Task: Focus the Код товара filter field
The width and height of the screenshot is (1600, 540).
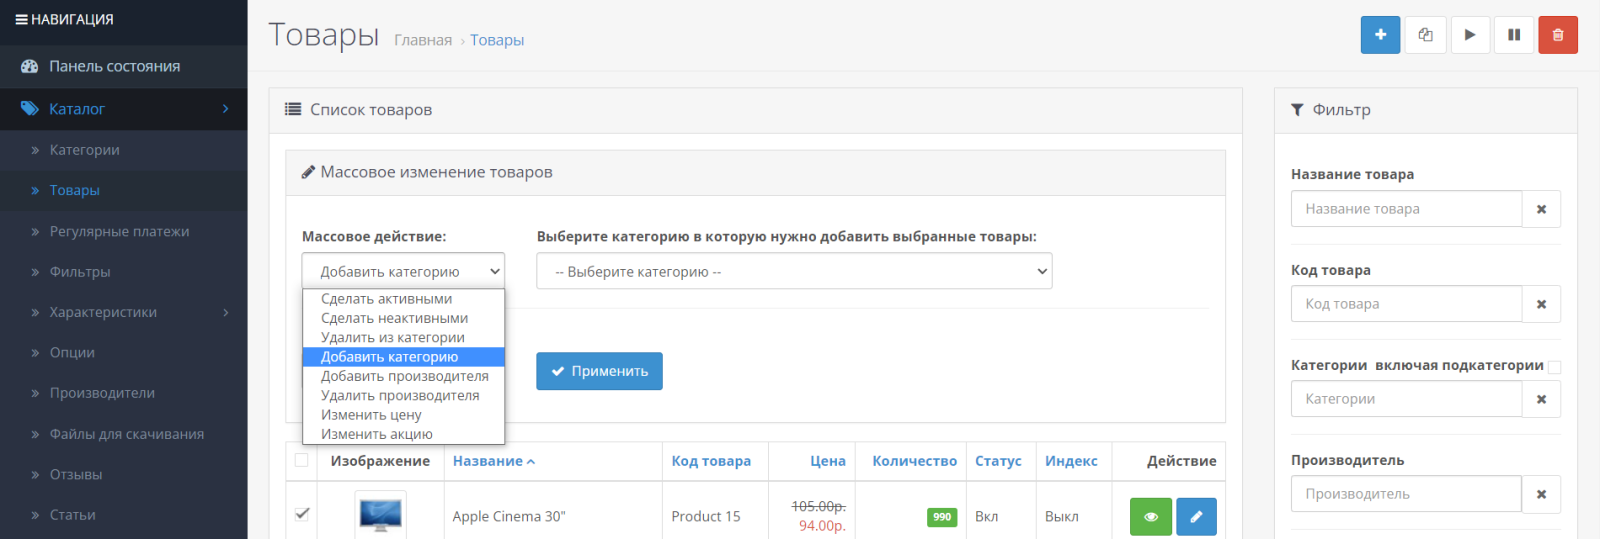Action: coord(1406,304)
